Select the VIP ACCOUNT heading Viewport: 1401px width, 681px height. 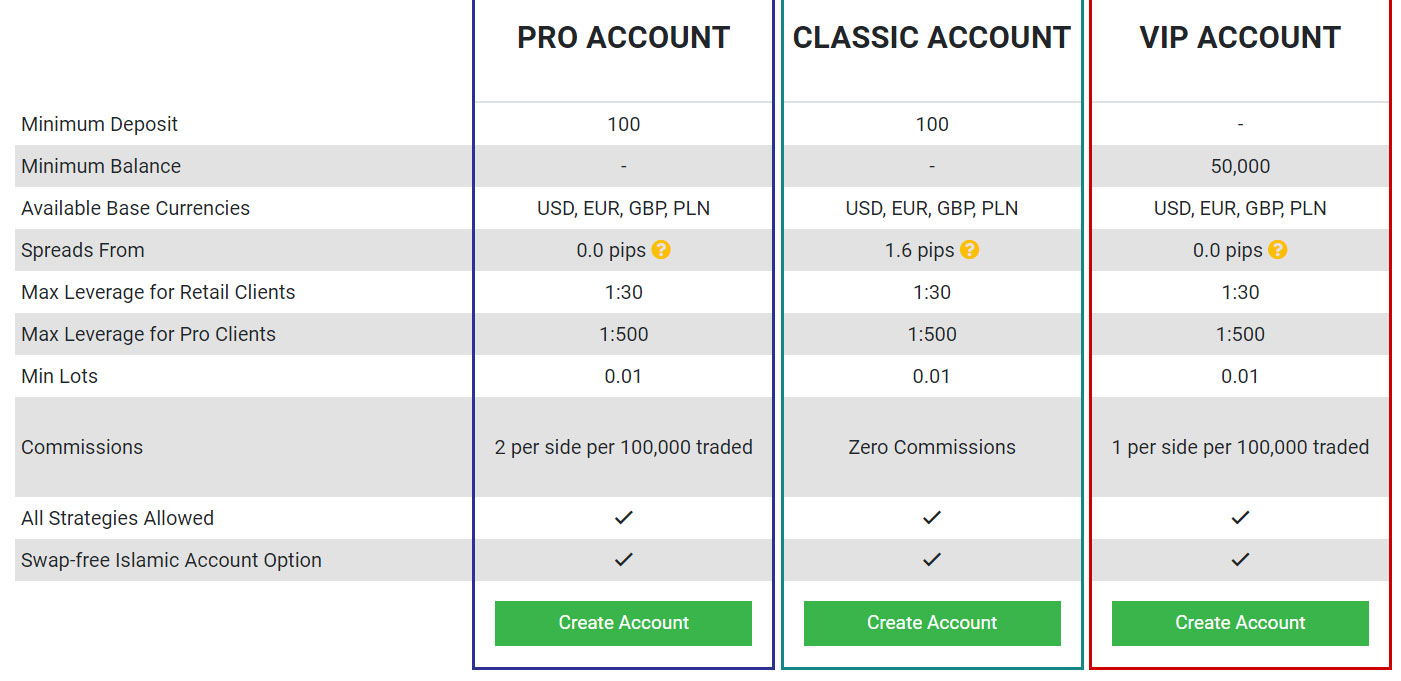1240,38
